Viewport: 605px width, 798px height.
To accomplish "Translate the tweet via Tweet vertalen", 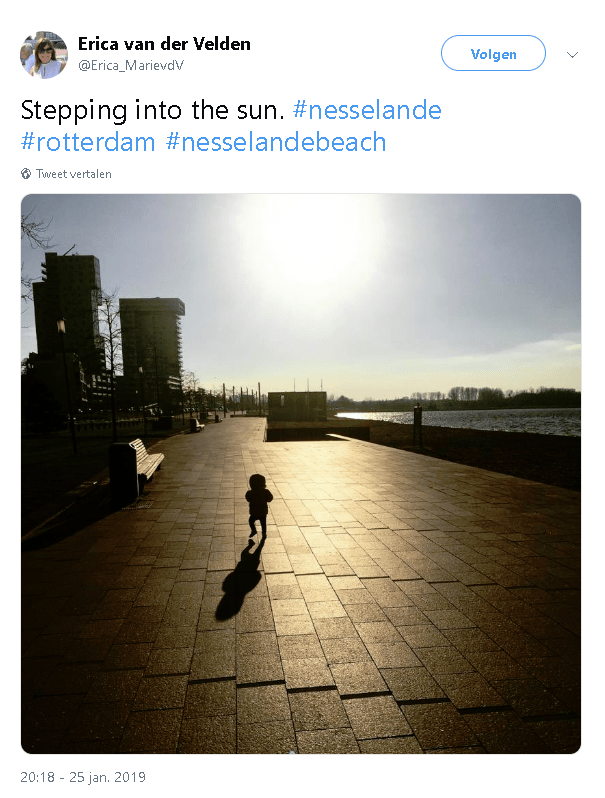I will tap(74, 174).
